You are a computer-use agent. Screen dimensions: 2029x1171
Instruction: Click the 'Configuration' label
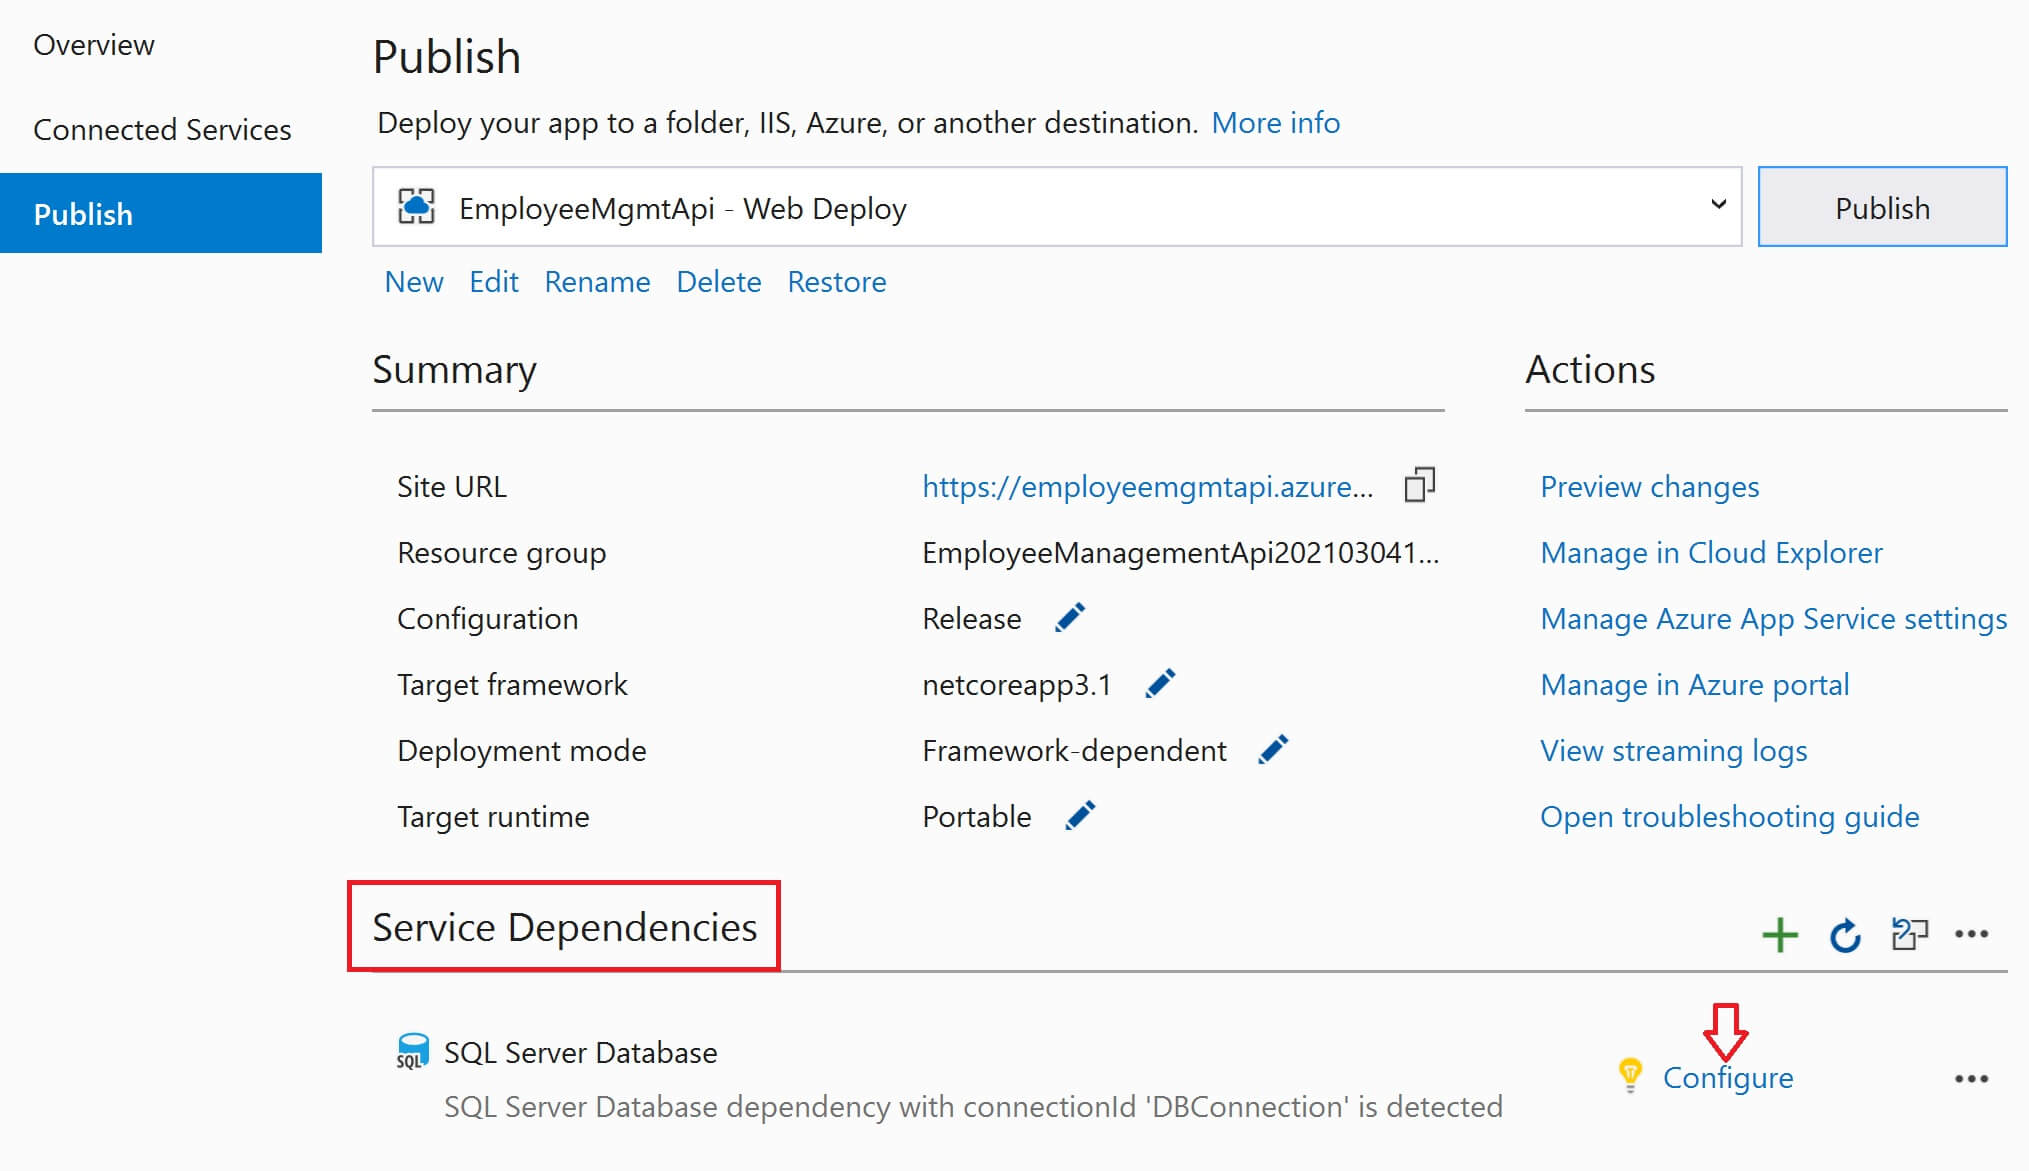pos(487,619)
